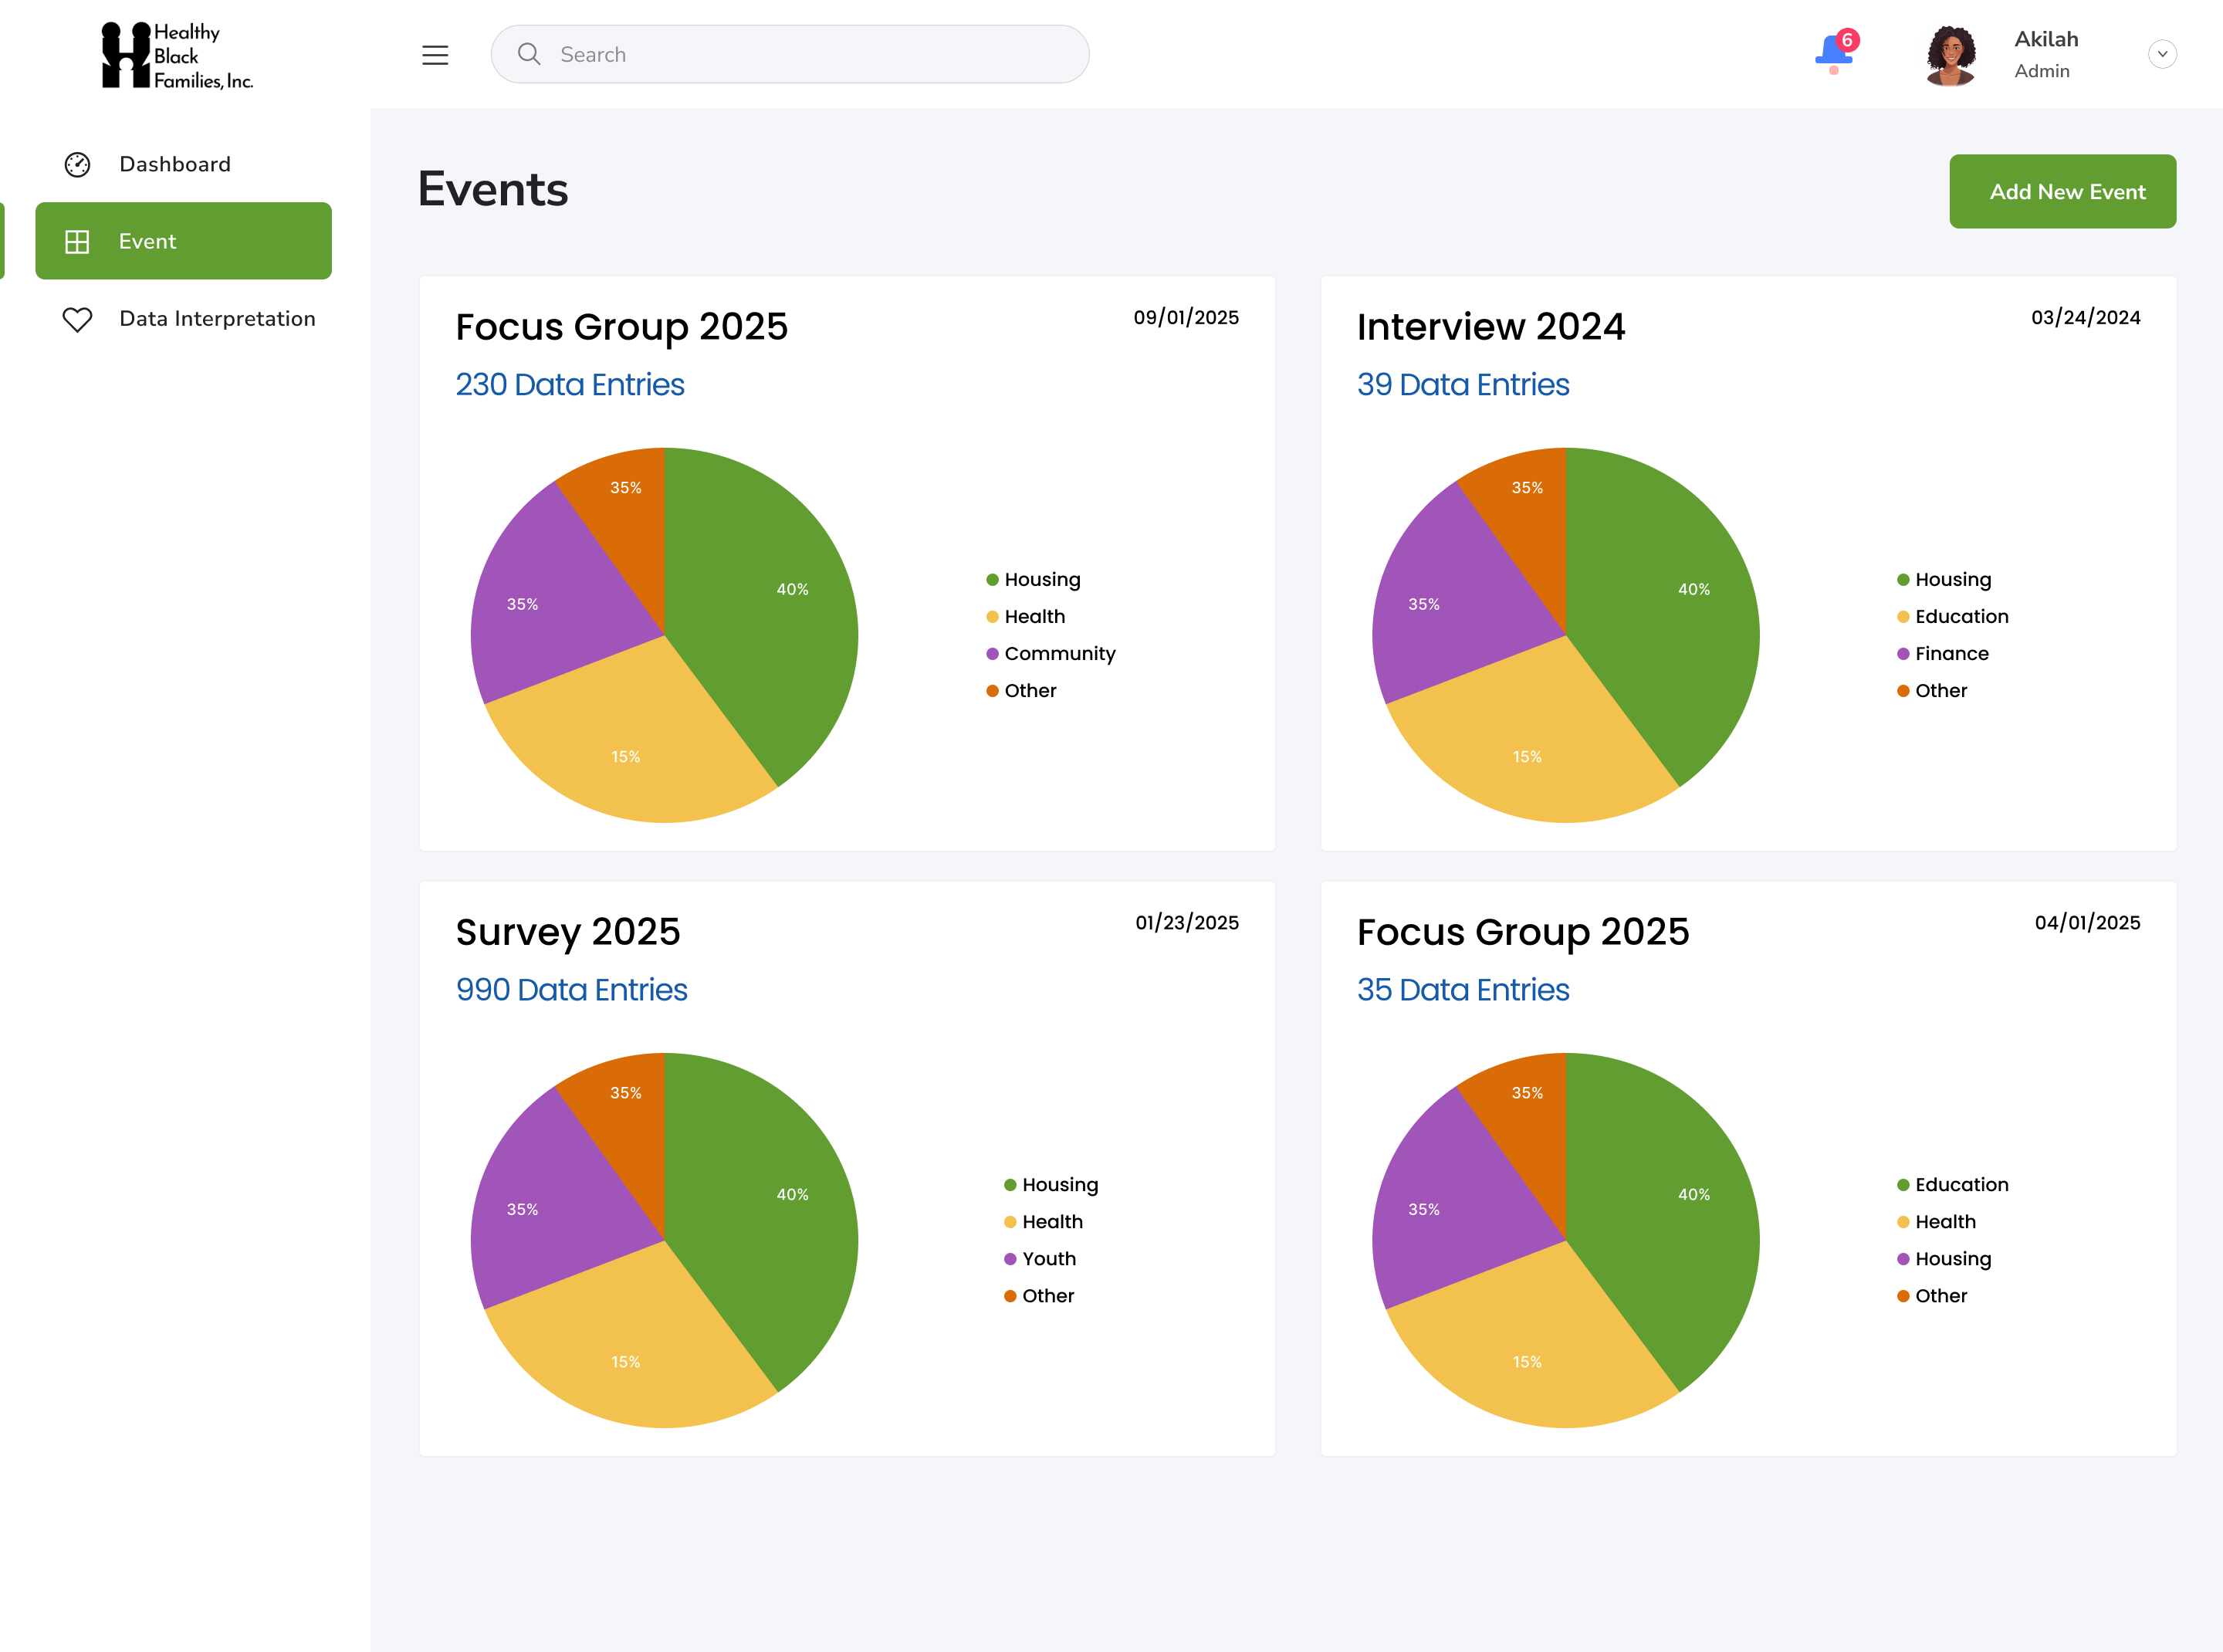Image resolution: width=2223 pixels, height=1652 pixels.
Task: Click the 39 Data Entries link
Action: pos(1462,384)
